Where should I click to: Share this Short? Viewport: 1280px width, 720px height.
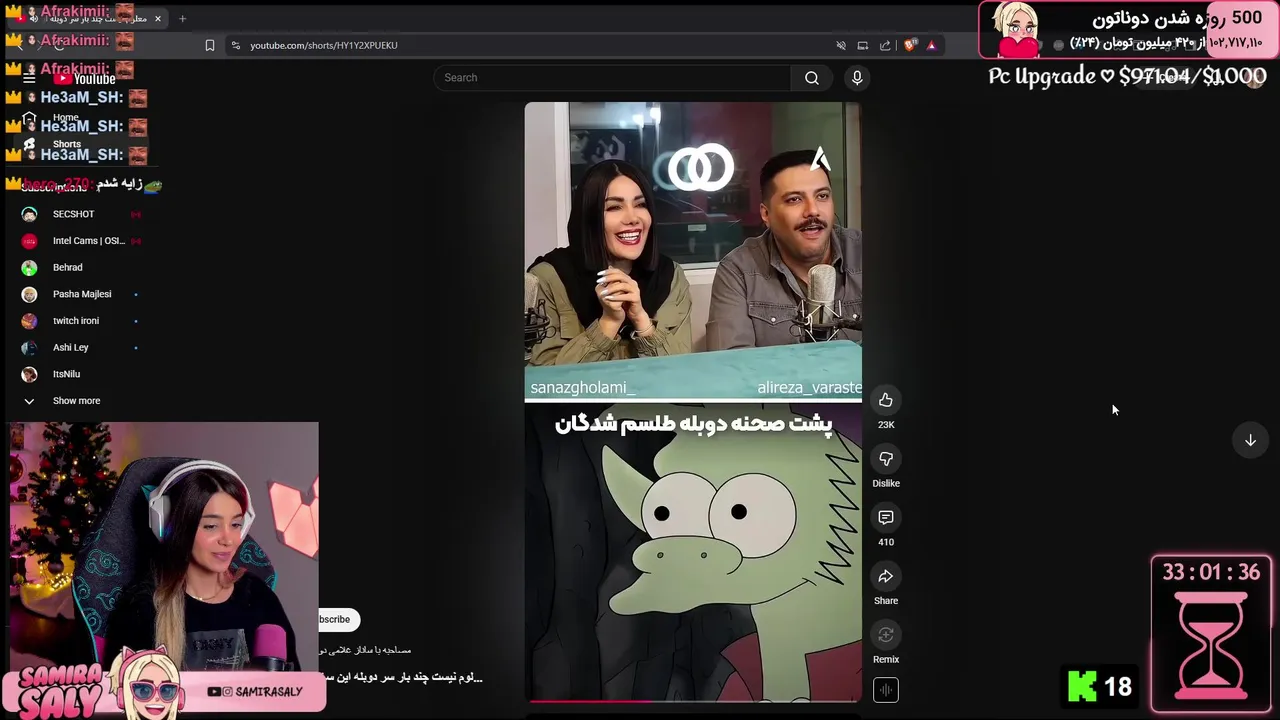886,576
